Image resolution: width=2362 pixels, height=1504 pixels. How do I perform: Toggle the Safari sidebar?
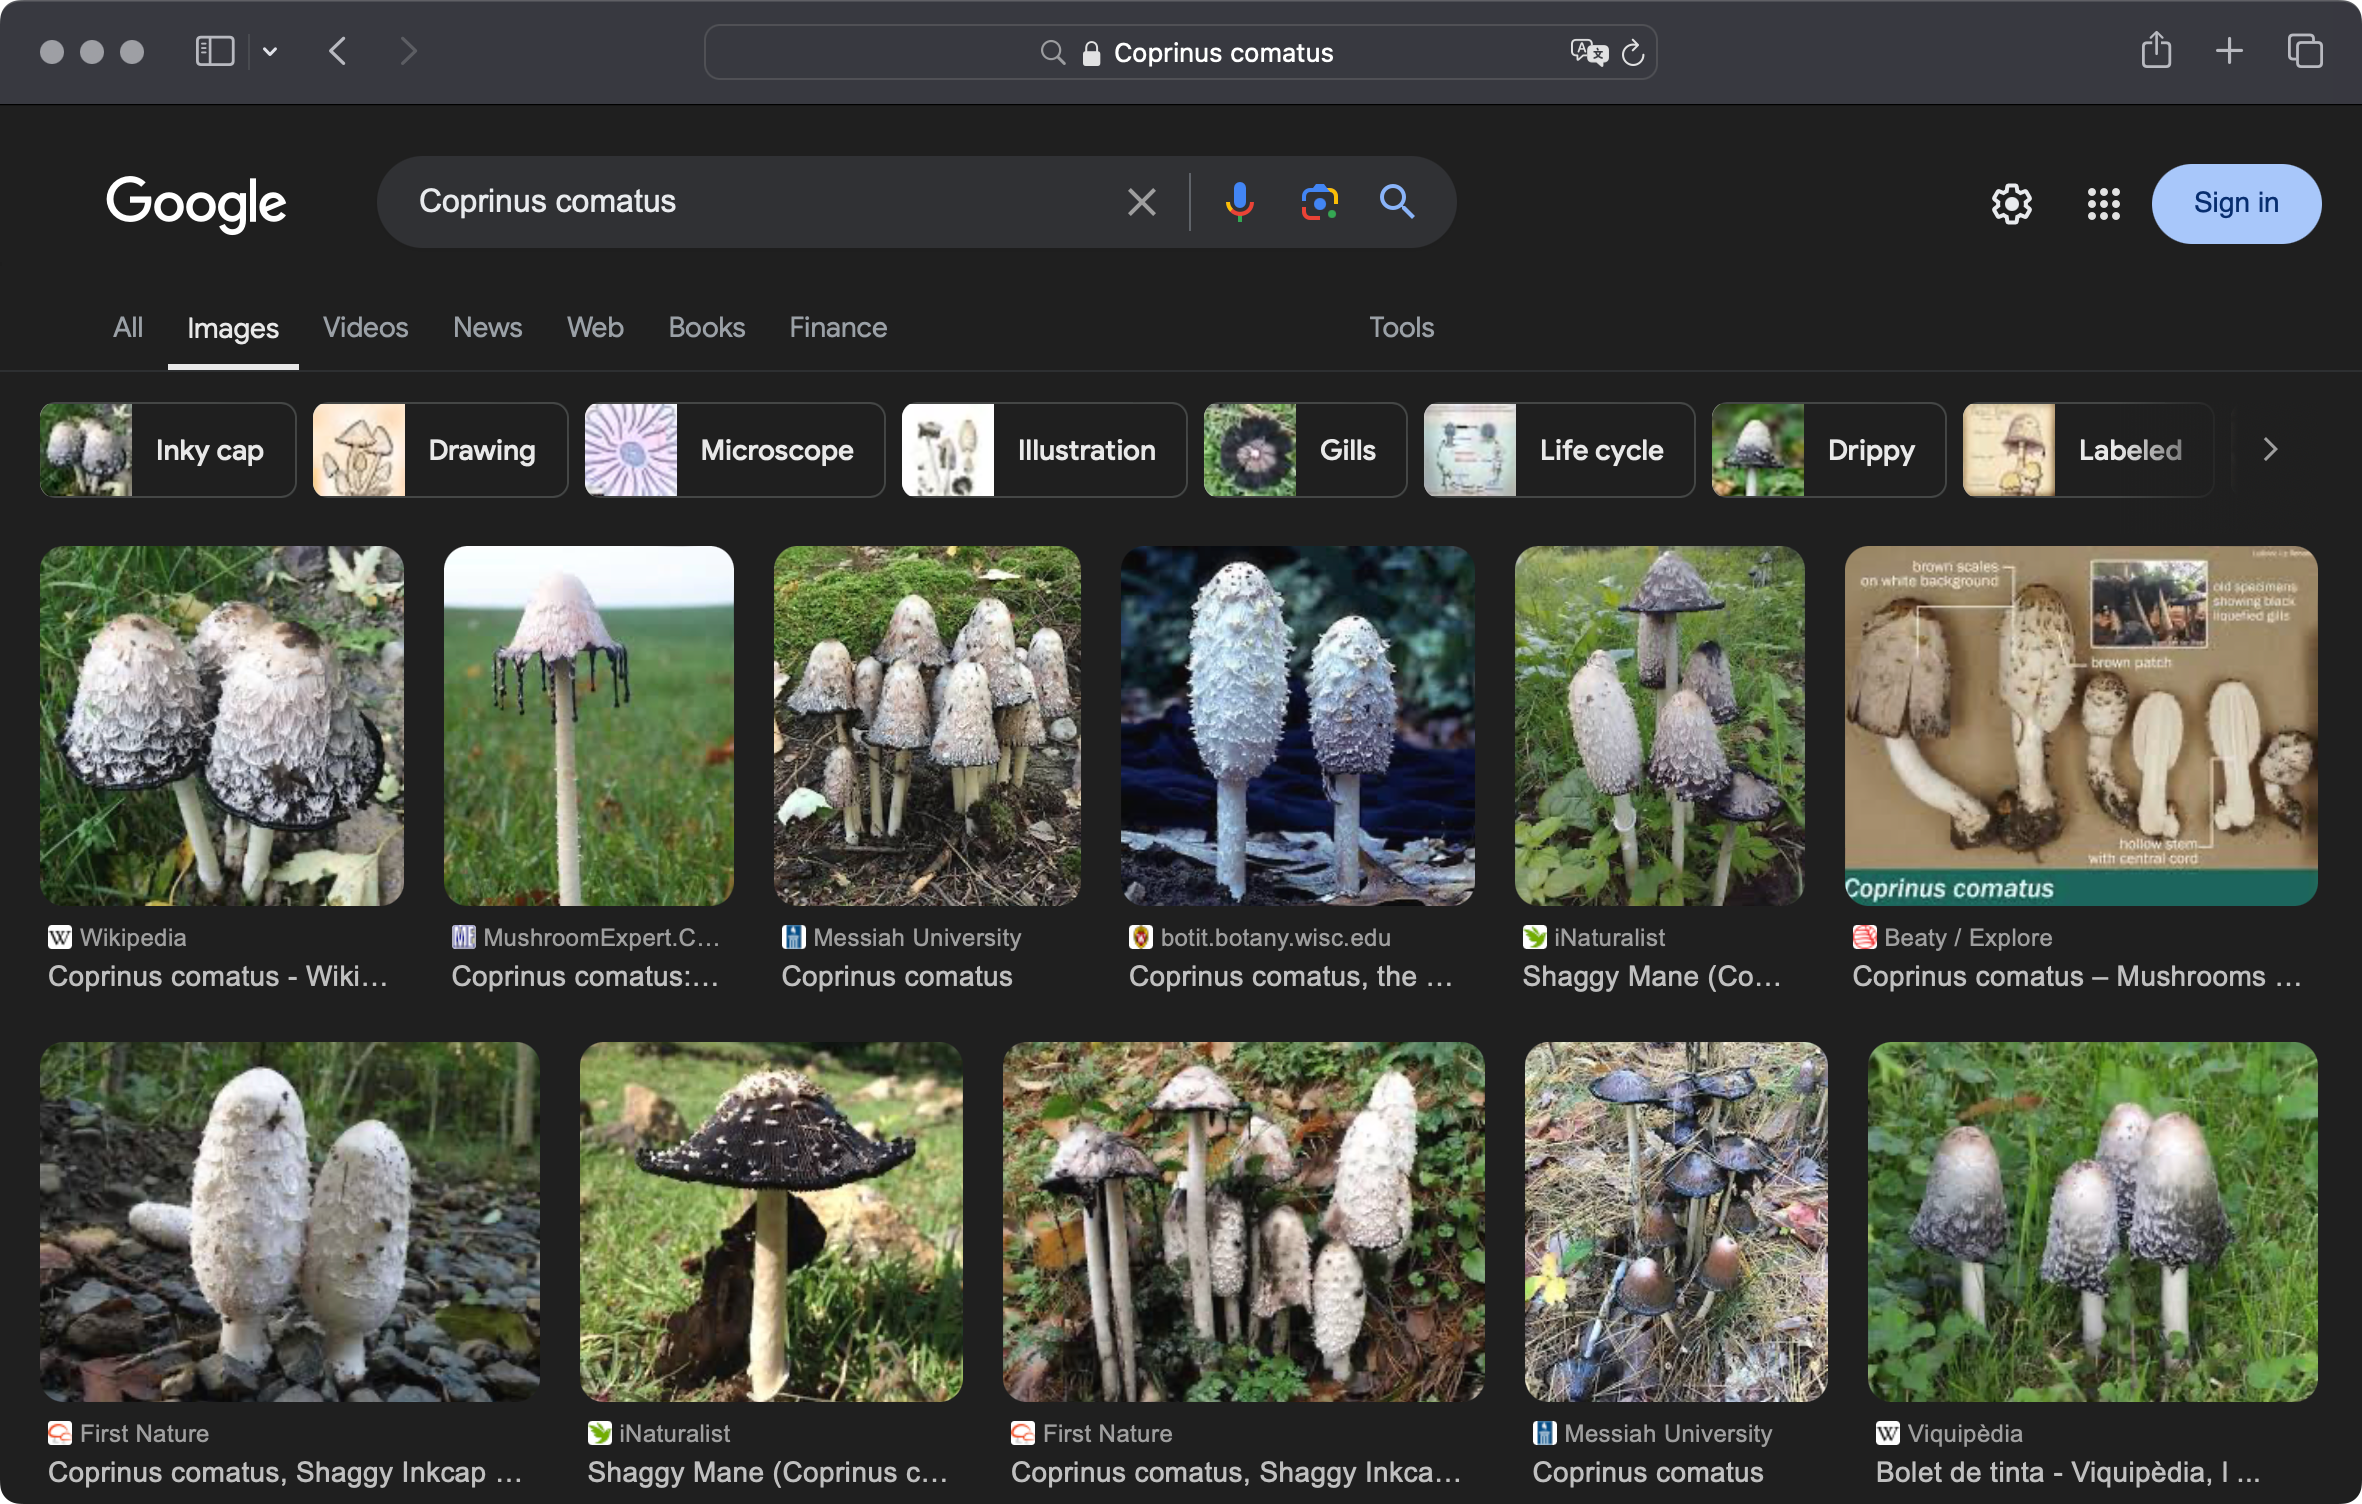[x=214, y=51]
